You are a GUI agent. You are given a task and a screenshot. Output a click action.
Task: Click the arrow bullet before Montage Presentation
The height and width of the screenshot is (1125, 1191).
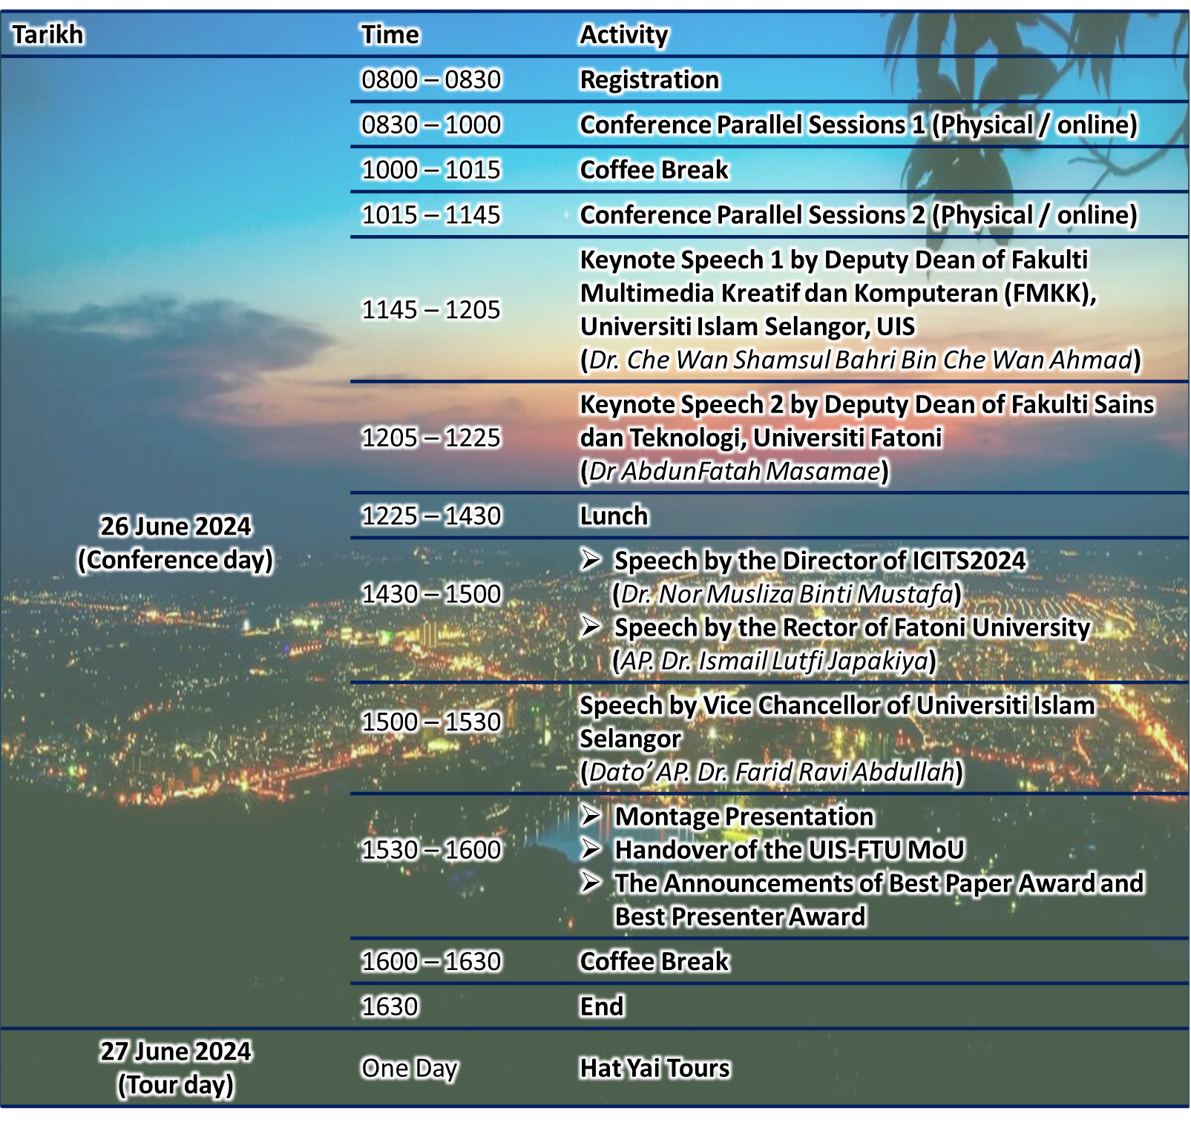(591, 816)
